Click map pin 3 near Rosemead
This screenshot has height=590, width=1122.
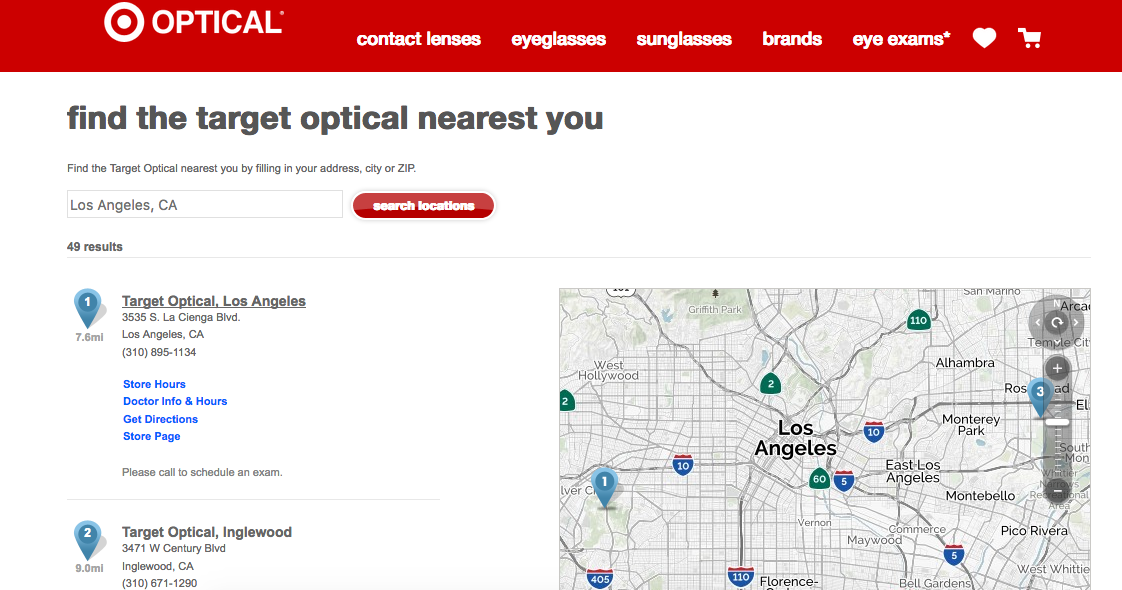tap(1040, 398)
